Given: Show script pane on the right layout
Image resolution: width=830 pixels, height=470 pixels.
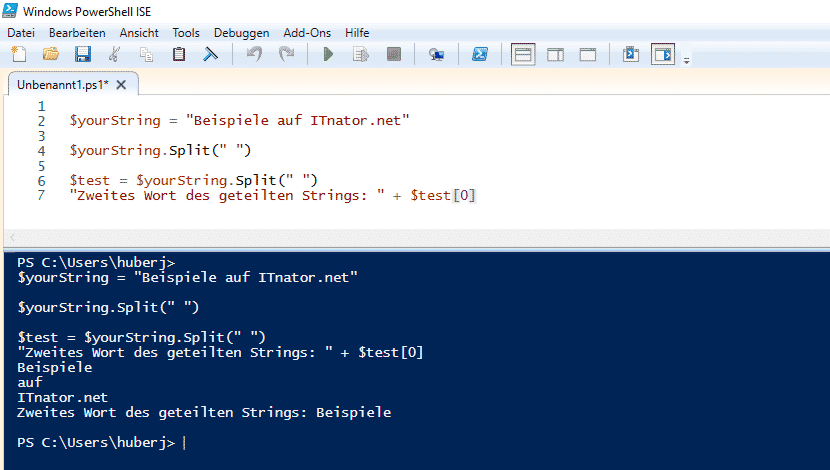Looking at the screenshot, I should click(x=555, y=54).
